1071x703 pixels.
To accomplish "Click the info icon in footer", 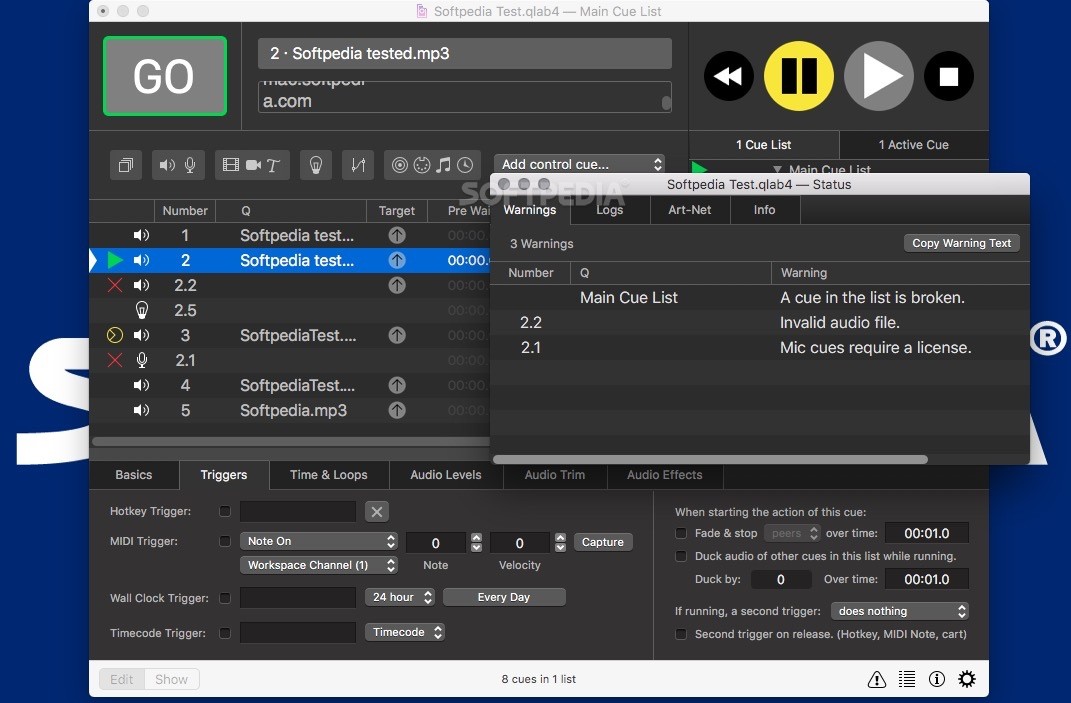I will 936,679.
